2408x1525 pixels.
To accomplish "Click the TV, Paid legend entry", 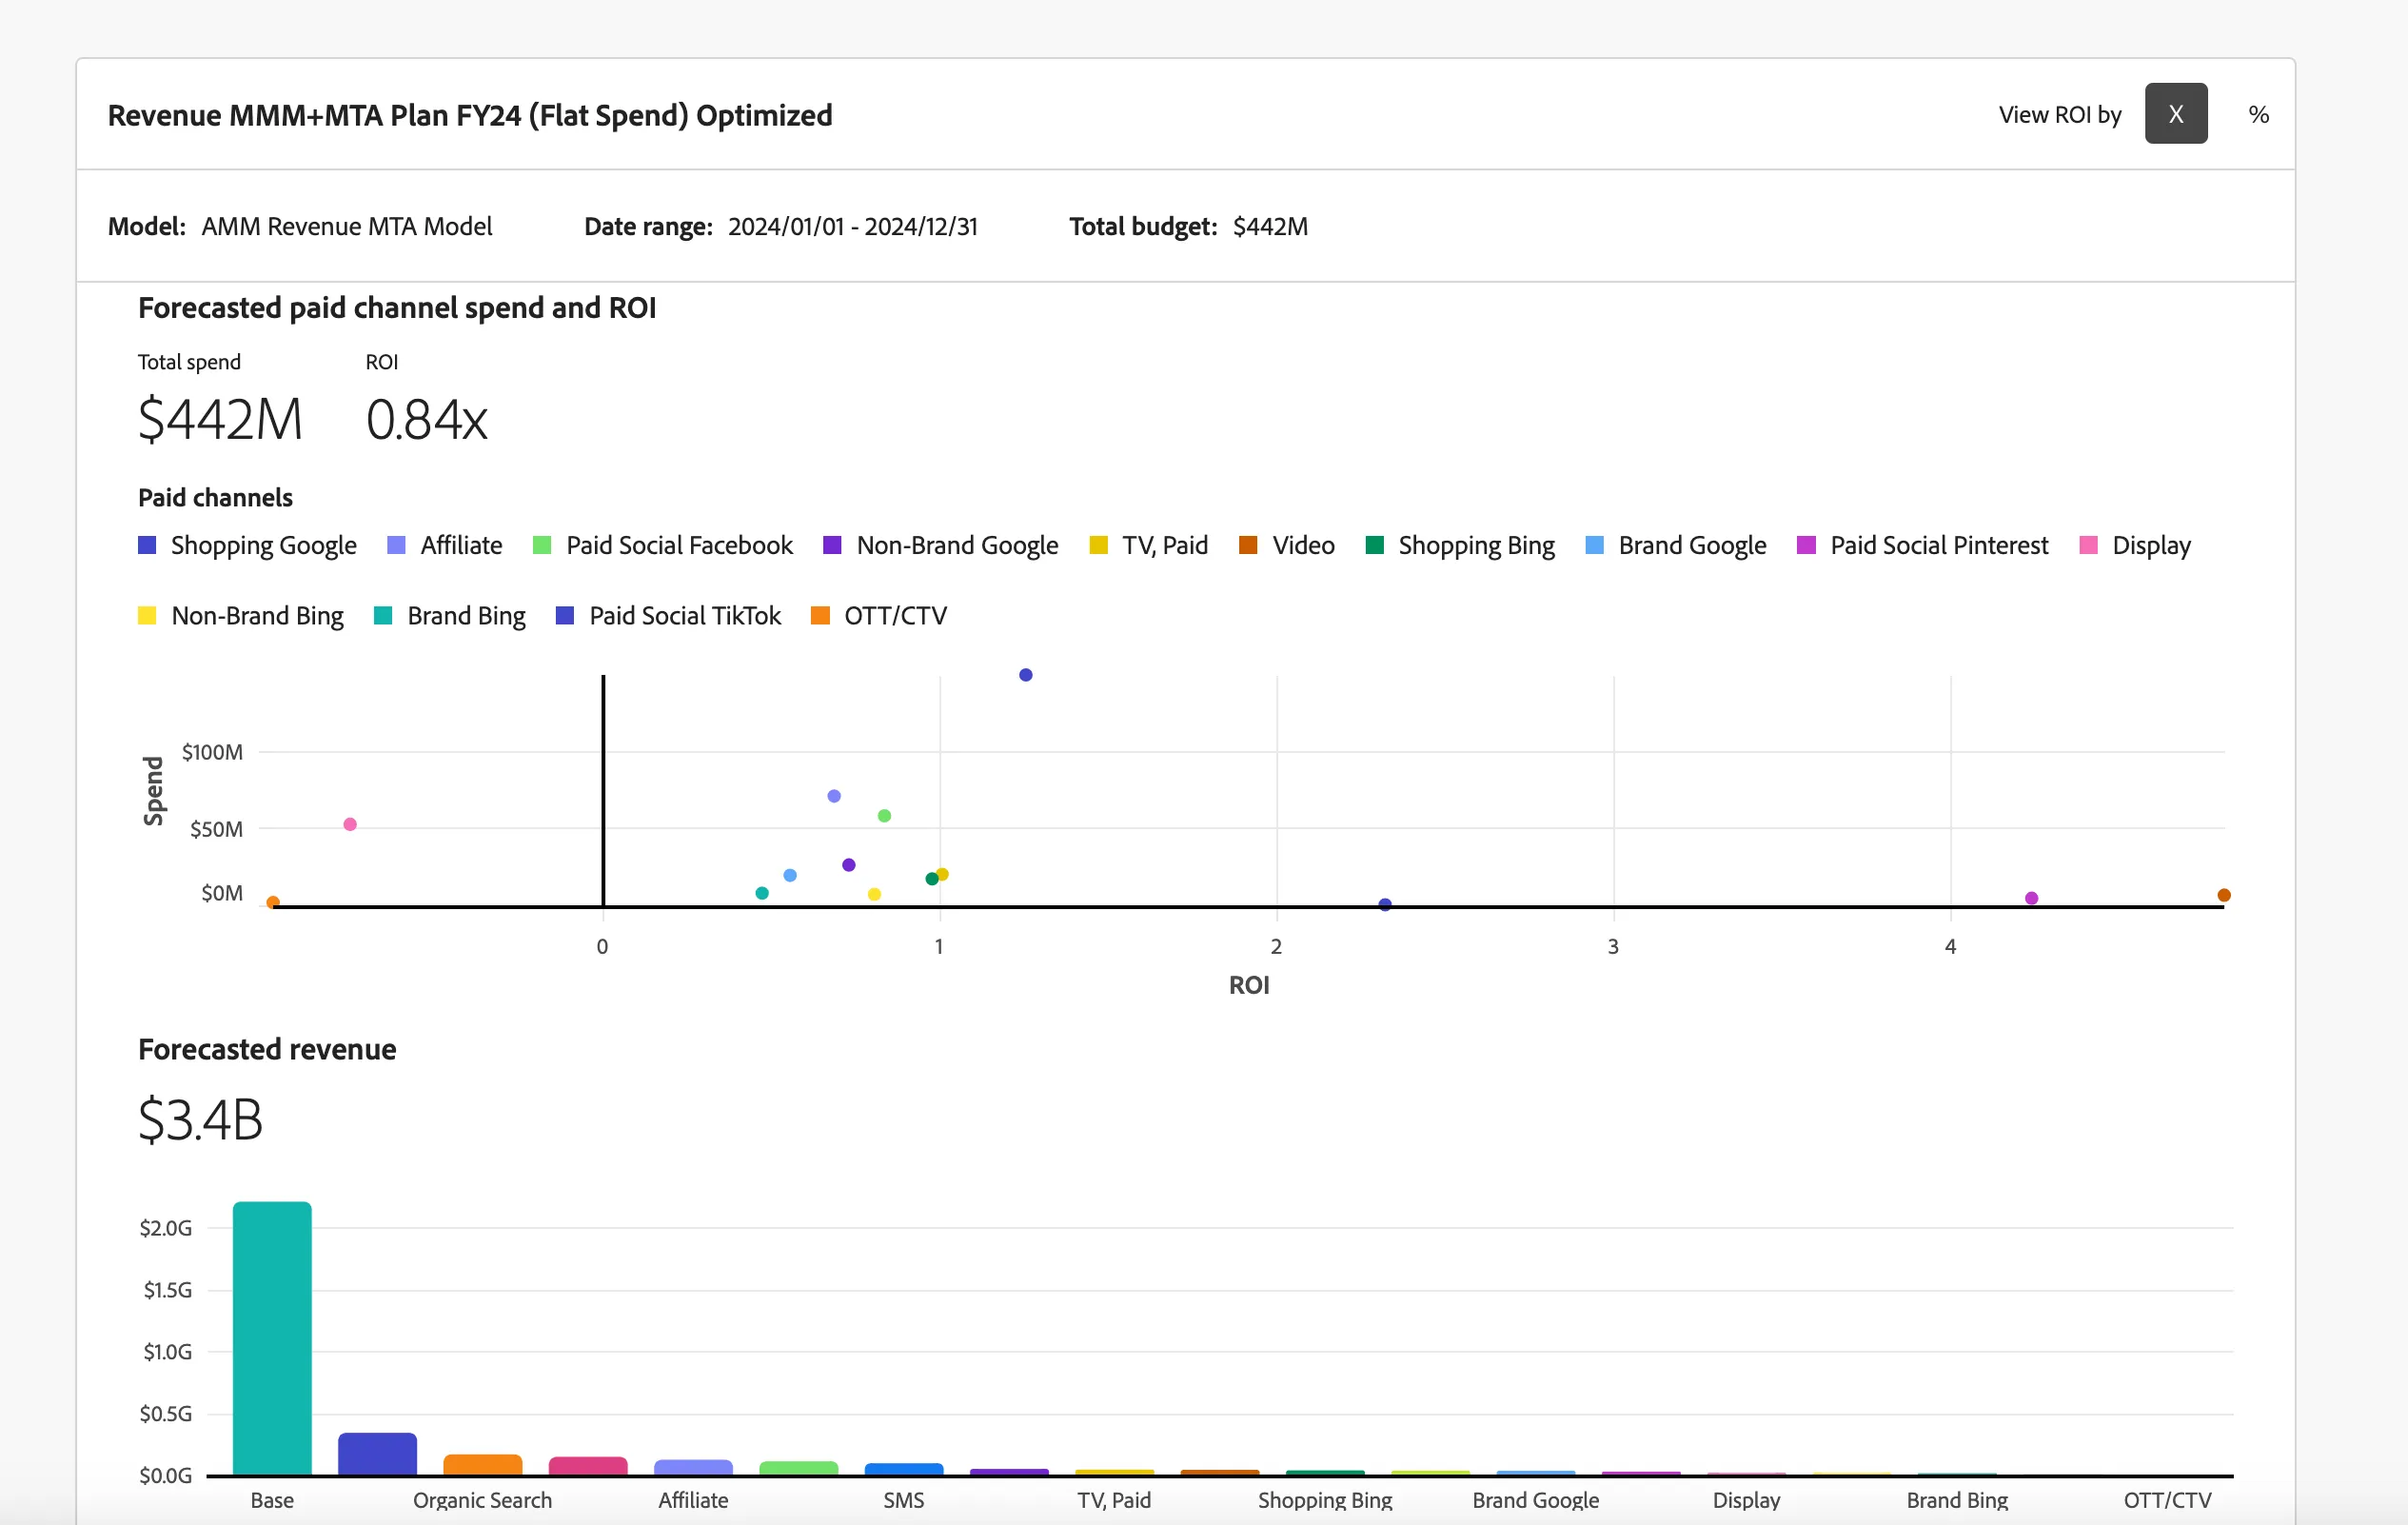I will [1148, 545].
